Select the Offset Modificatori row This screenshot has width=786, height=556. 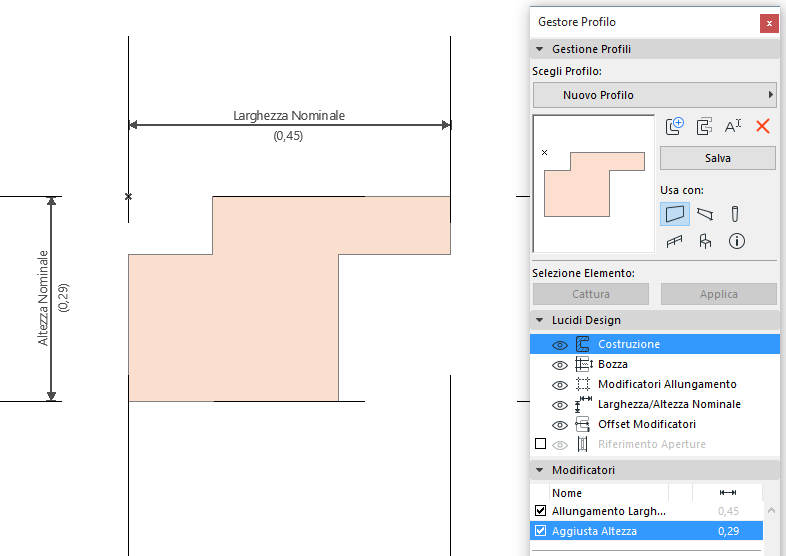pos(655,424)
